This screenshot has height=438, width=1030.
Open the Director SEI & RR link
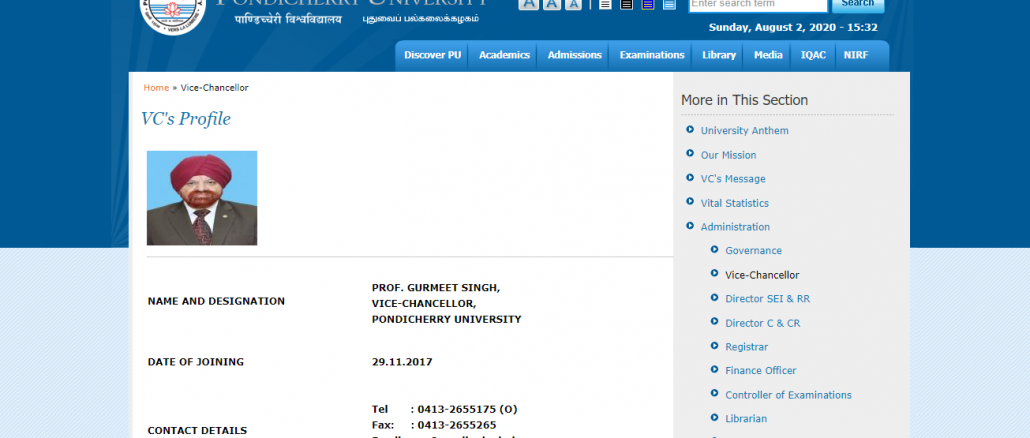(x=767, y=299)
